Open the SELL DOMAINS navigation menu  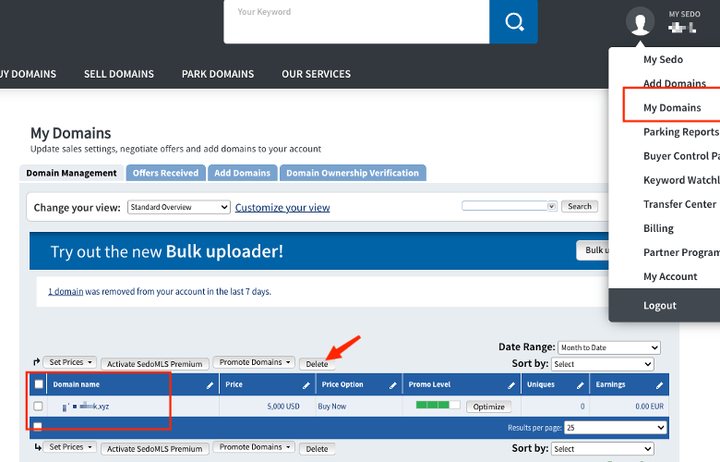coord(119,74)
